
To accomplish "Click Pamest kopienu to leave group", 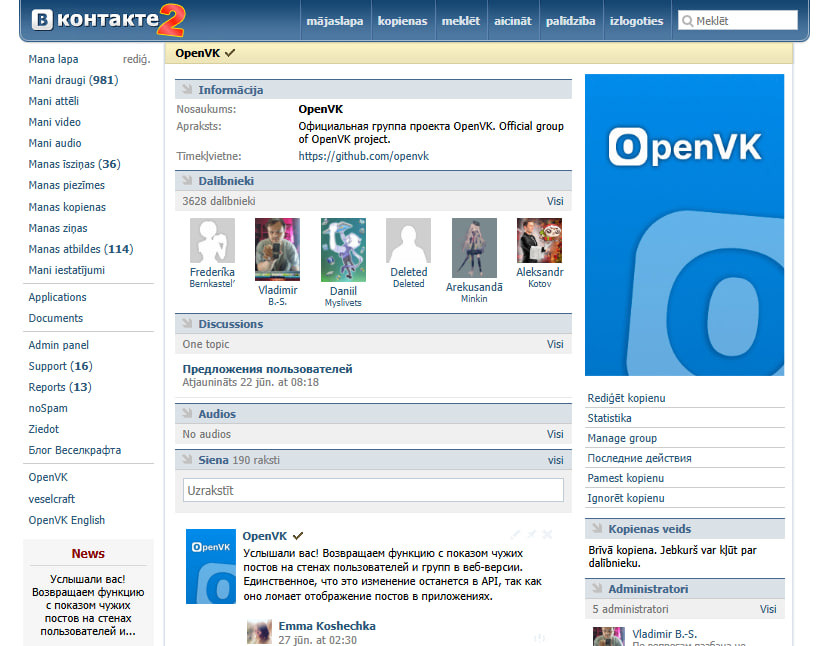I will click(626, 478).
